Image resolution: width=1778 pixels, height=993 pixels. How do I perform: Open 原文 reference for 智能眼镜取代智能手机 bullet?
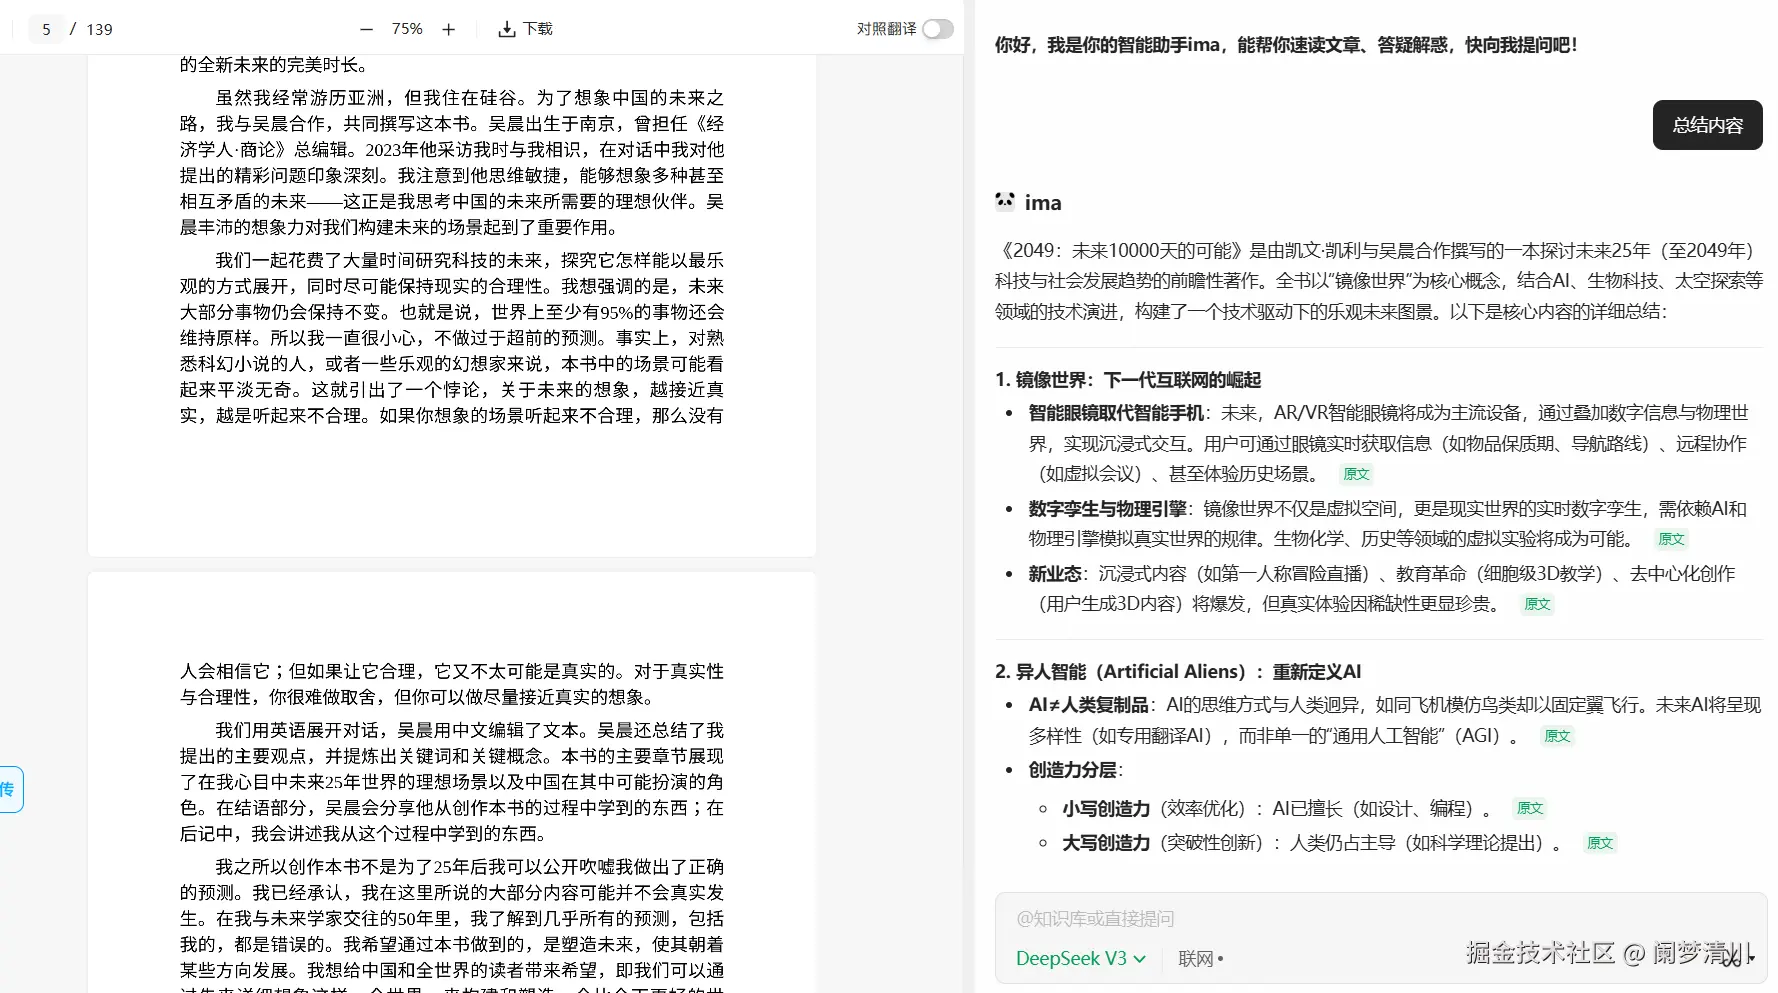(1356, 474)
